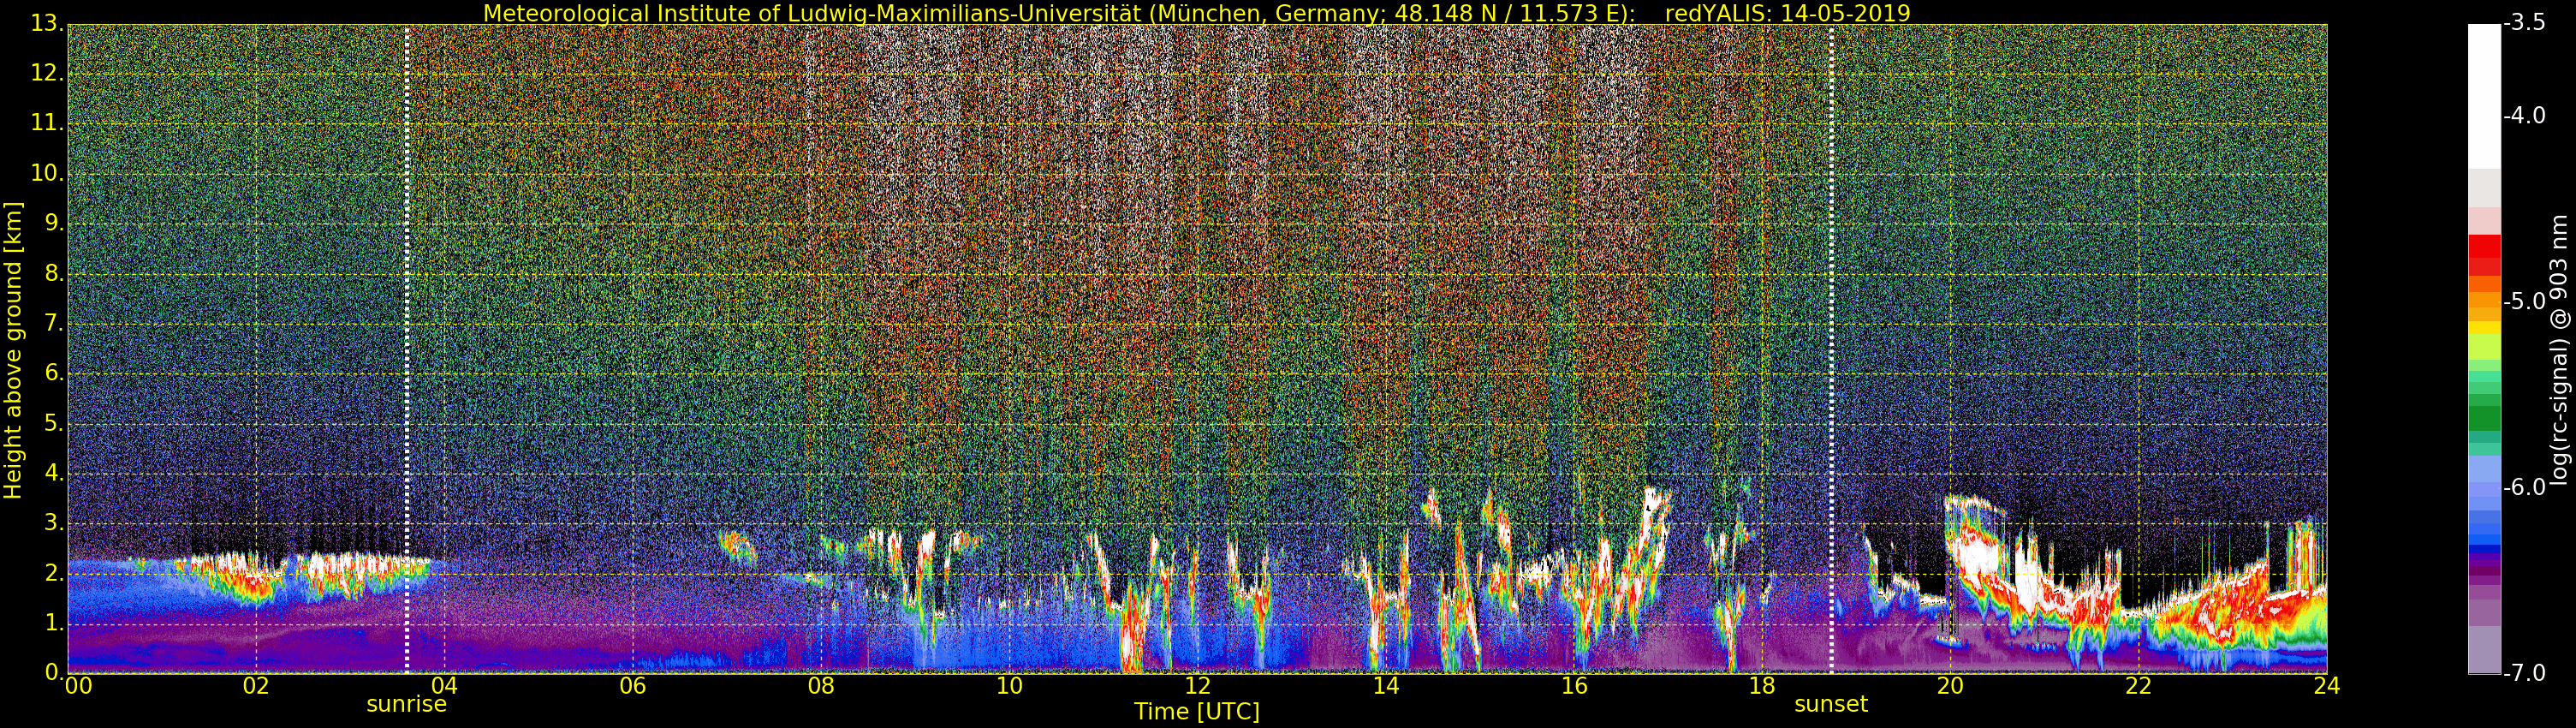Screen dimensions: 2576x728
Task: Click the '-4.0' colorbar value
Action: (x=2525, y=116)
